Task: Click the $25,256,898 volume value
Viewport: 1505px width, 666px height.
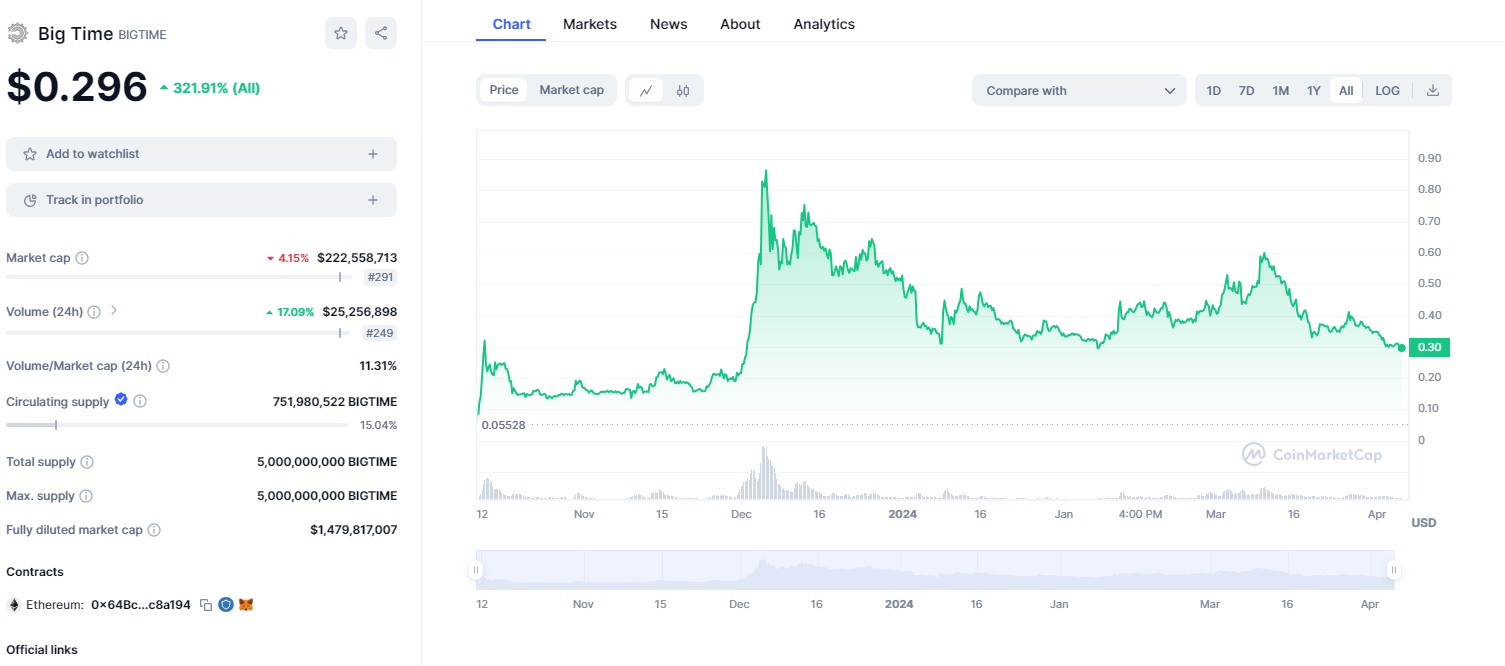Action: click(x=359, y=312)
